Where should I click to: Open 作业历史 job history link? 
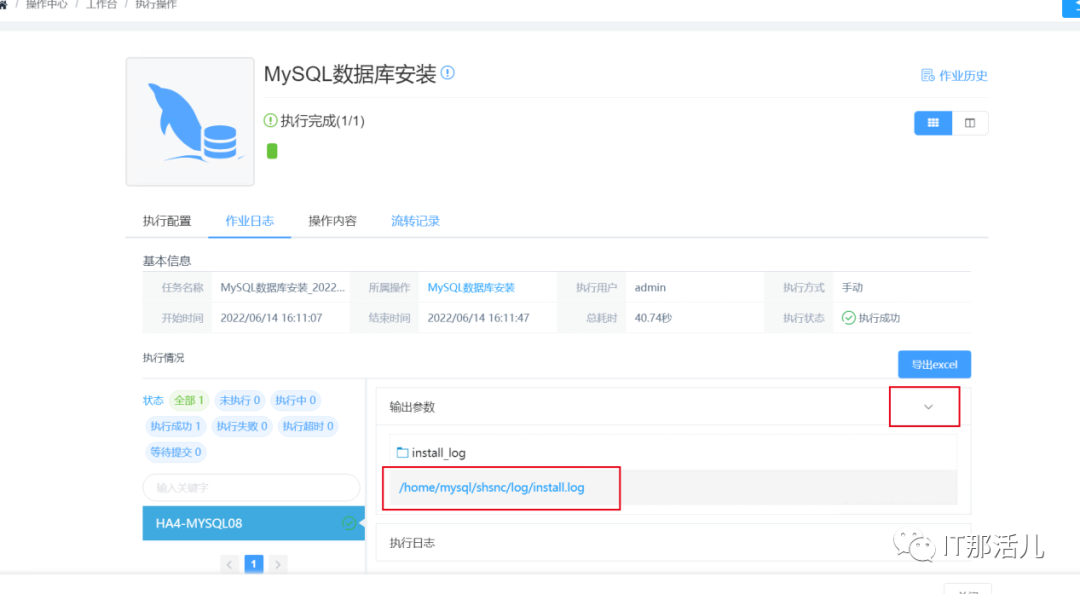pos(954,75)
